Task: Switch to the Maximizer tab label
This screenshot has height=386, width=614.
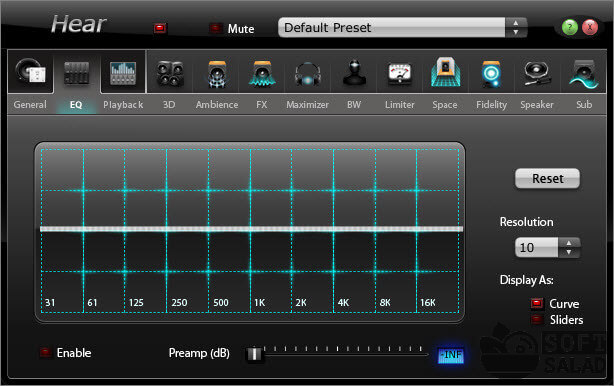Action: click(307, 105)
